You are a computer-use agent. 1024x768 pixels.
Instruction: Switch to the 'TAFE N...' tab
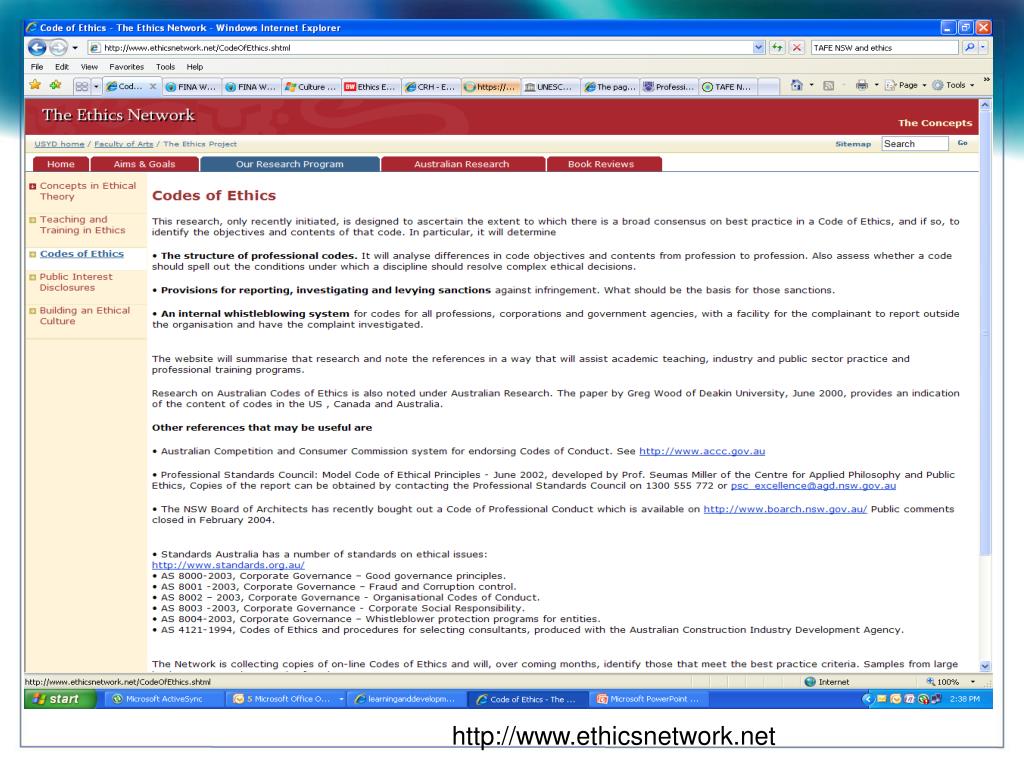[728, 87]
